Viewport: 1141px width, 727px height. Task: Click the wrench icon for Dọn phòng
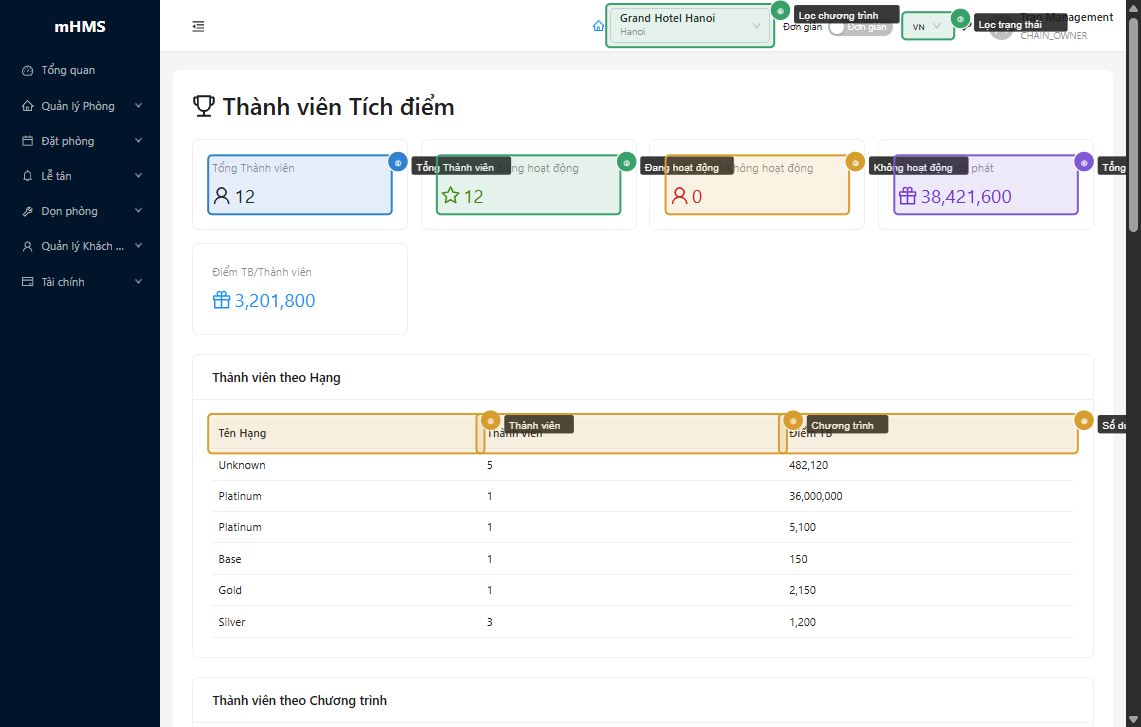coord(28,211)
